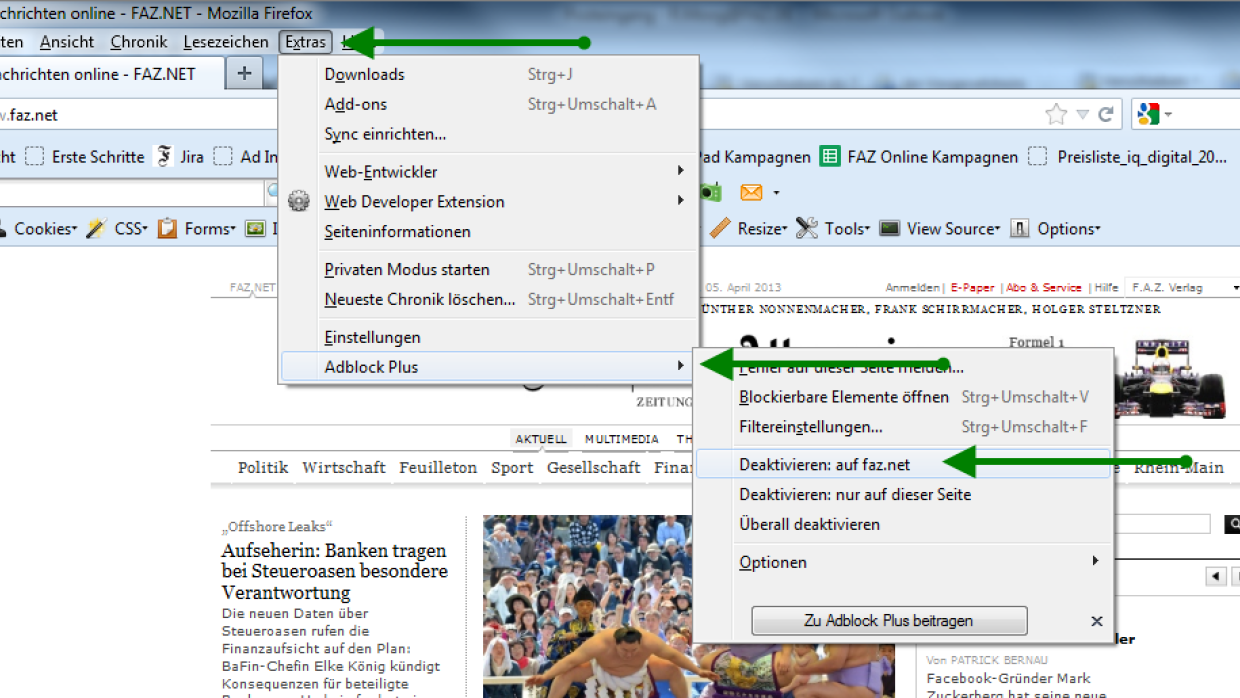Select Downloads from the Extras menu
This screenshot has width=1240, height=698.
[489, 74]
